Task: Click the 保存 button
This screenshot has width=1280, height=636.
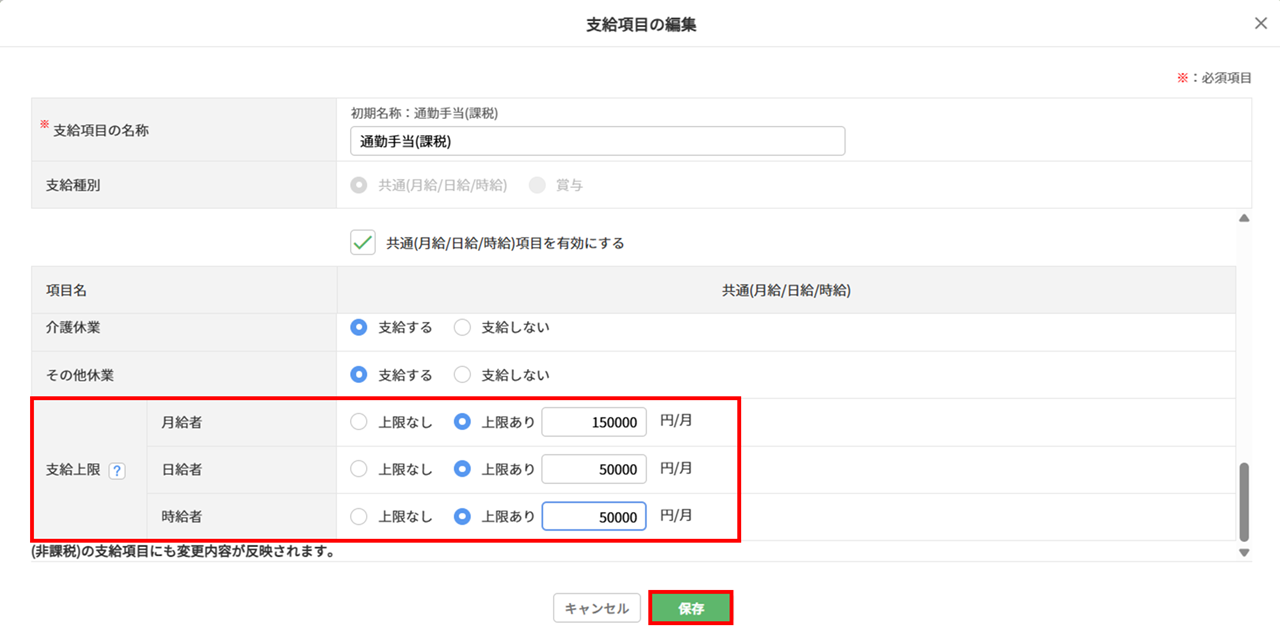Action: pos(691,608)
